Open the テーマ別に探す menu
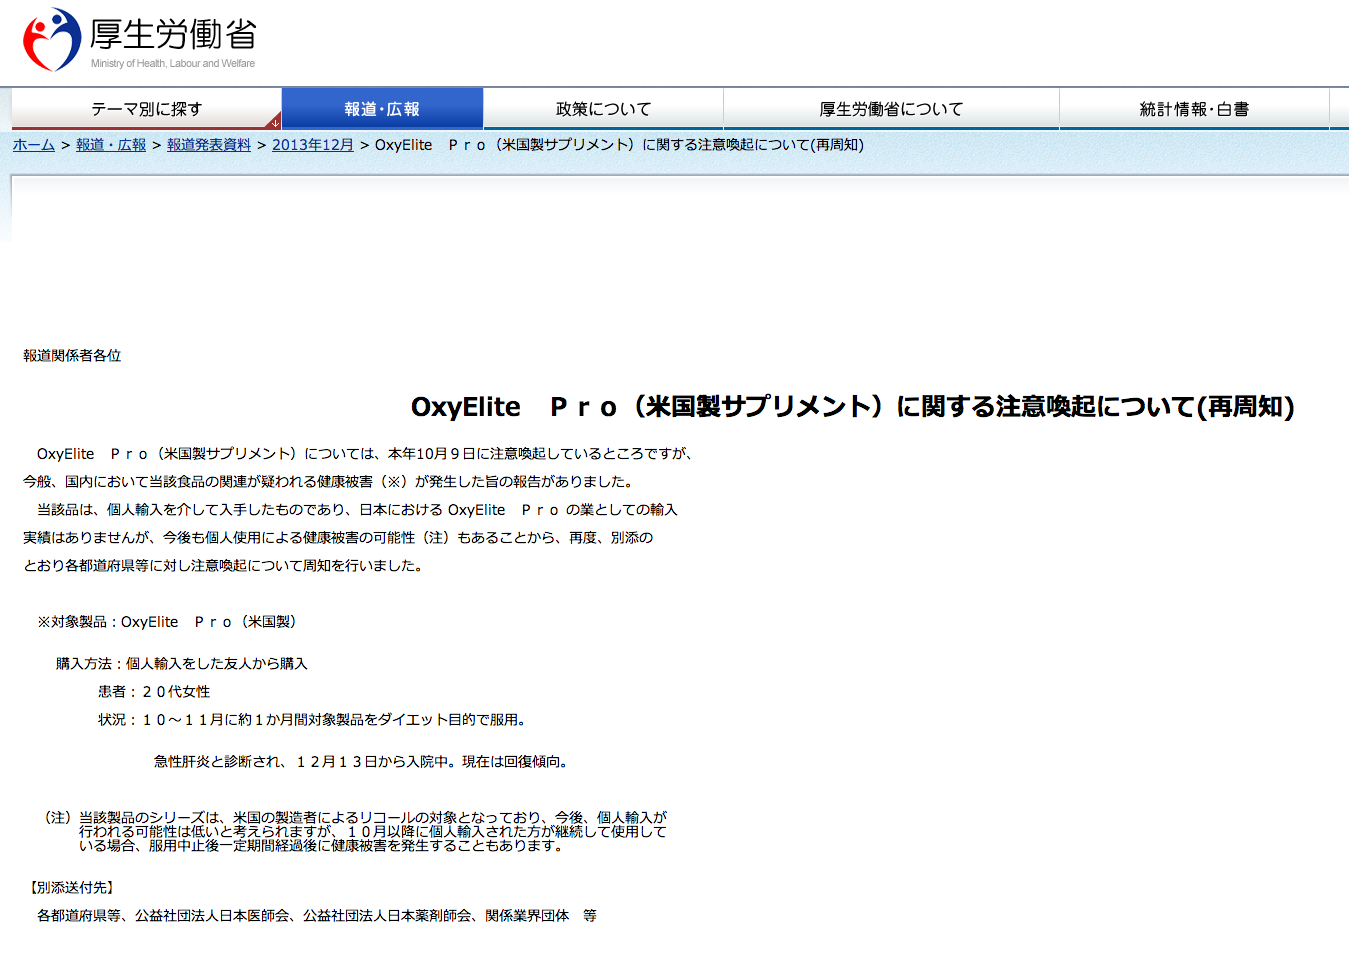The width and height of the screenshot is (1349, 959). (x=146, y=109)
